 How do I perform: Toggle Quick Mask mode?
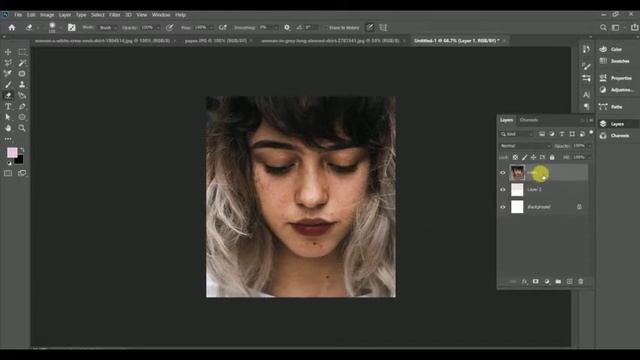[8, 173]
